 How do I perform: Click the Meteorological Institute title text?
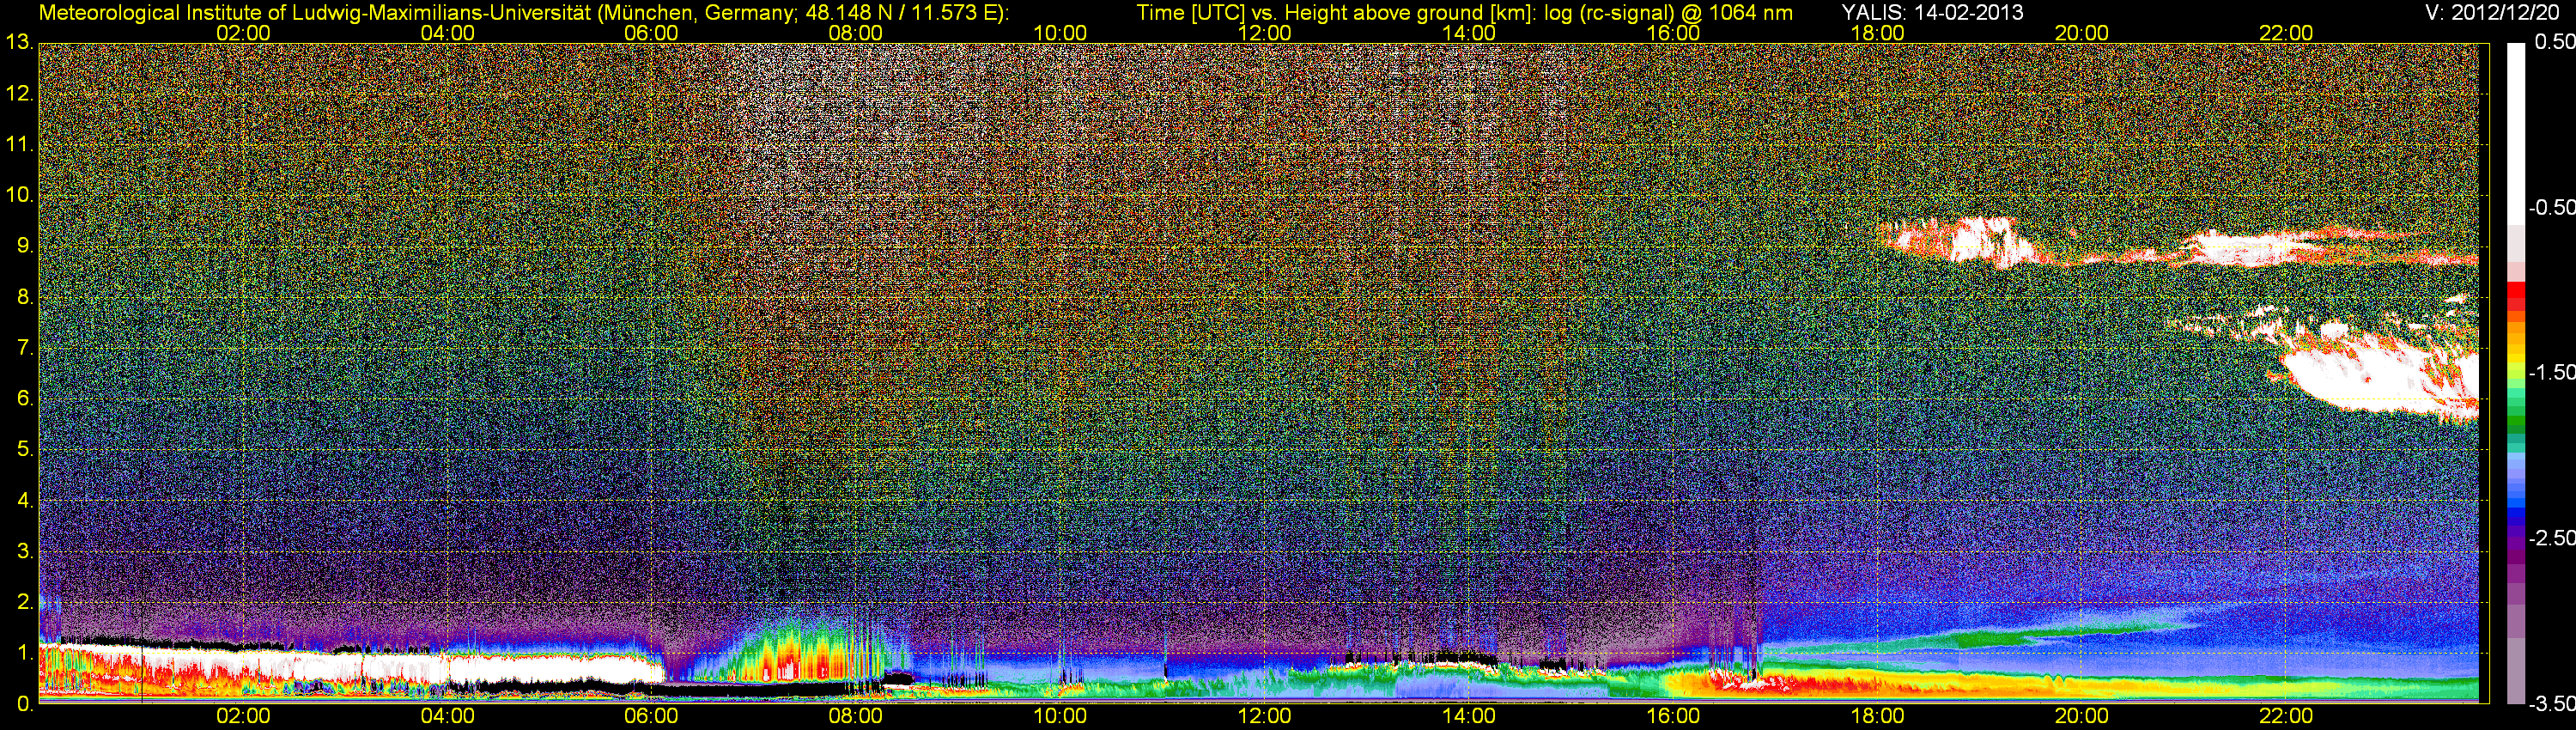tap(522, 12)
